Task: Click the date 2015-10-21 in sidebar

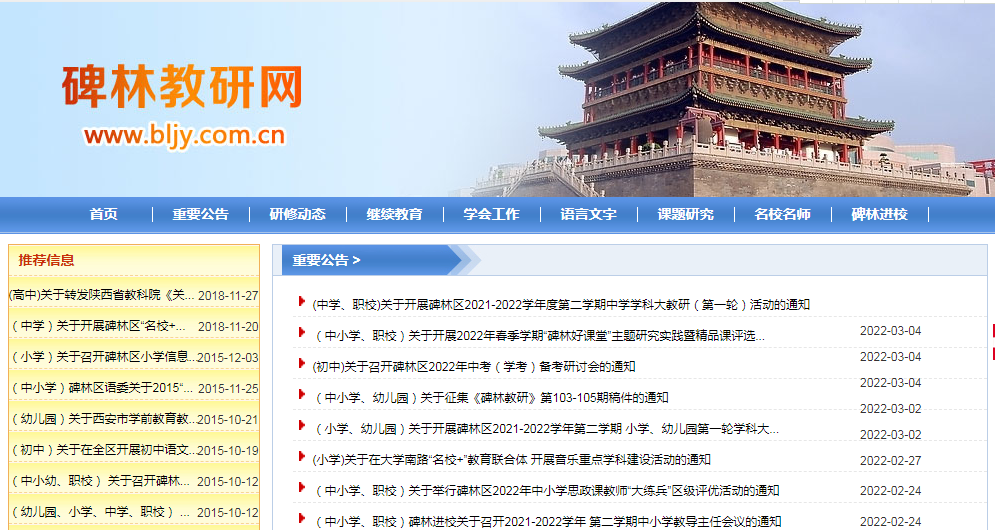Action: [228, 420]
